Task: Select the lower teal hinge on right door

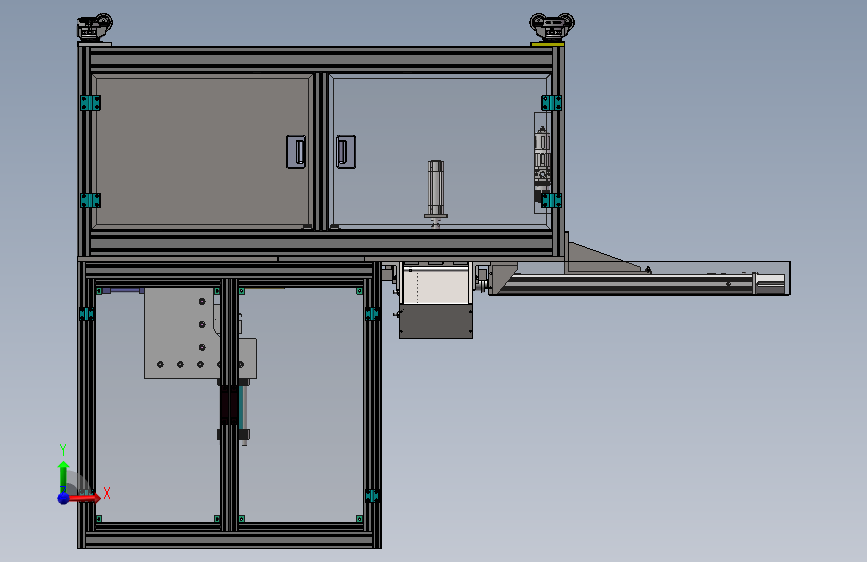Action: point(551,200)
